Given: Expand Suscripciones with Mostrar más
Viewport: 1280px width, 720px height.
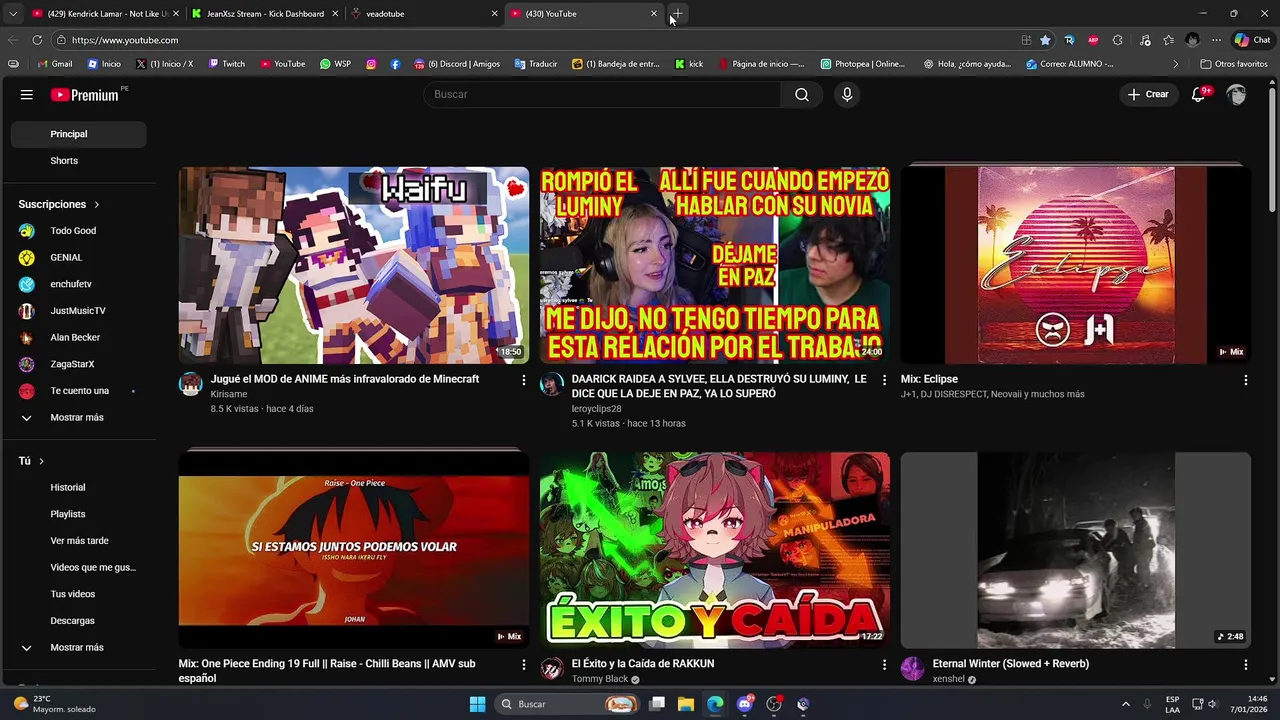Looking at the screenshot, I should (x=78, y=417).
